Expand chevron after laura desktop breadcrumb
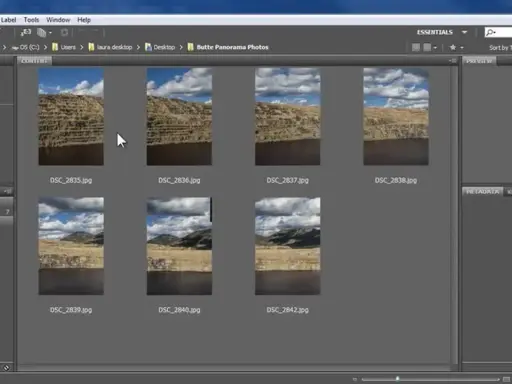 138,47
